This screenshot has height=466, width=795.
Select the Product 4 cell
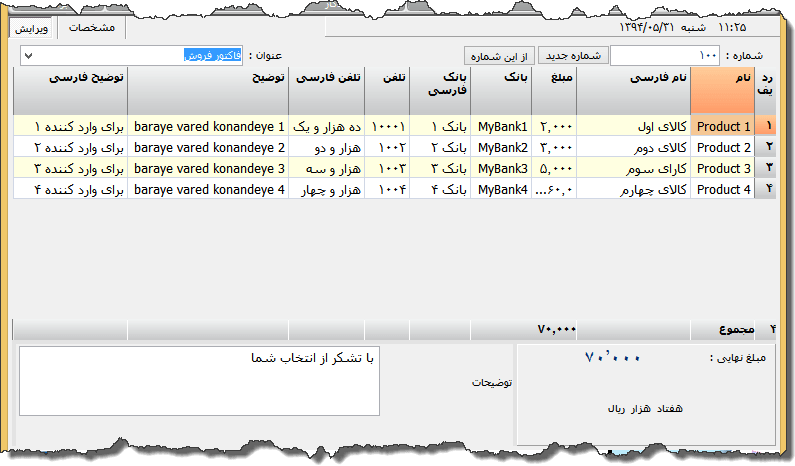pos(722,189)
